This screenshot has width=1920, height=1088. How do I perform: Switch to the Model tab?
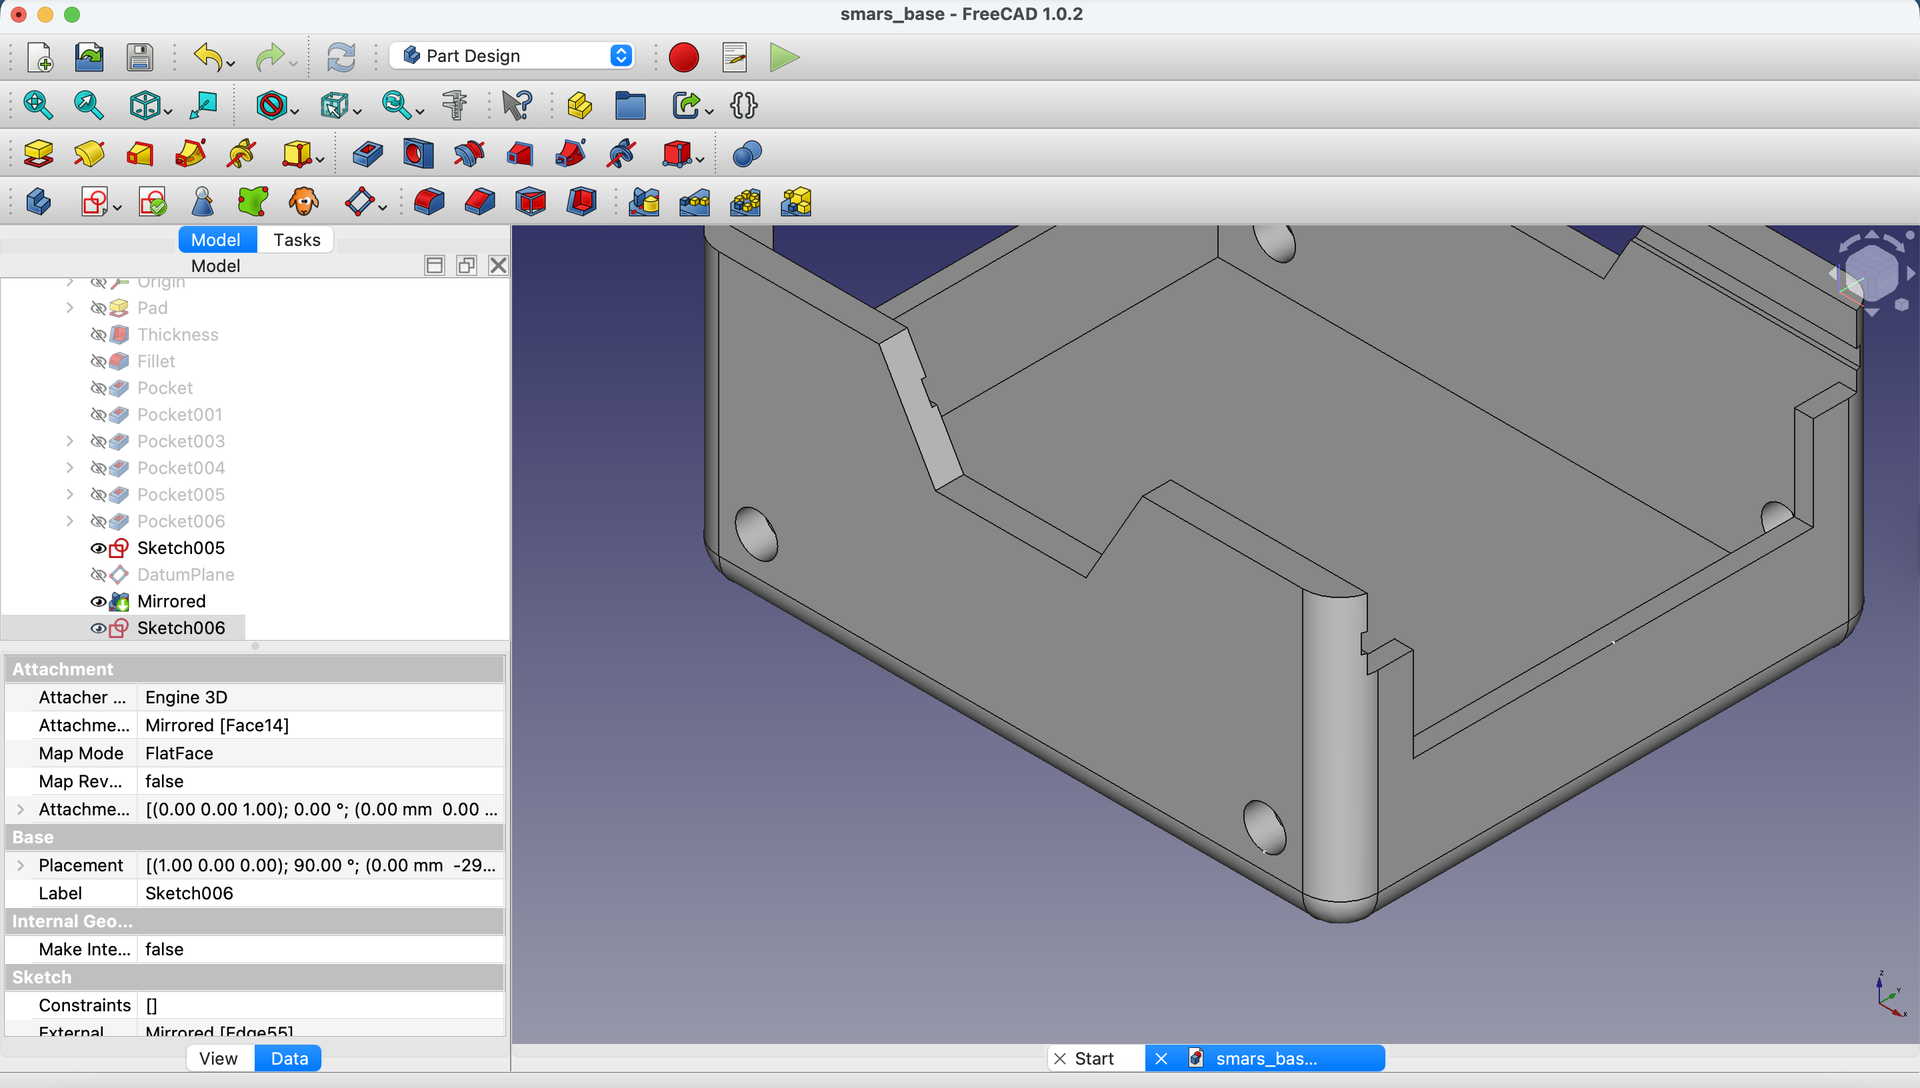pos(216,240)
